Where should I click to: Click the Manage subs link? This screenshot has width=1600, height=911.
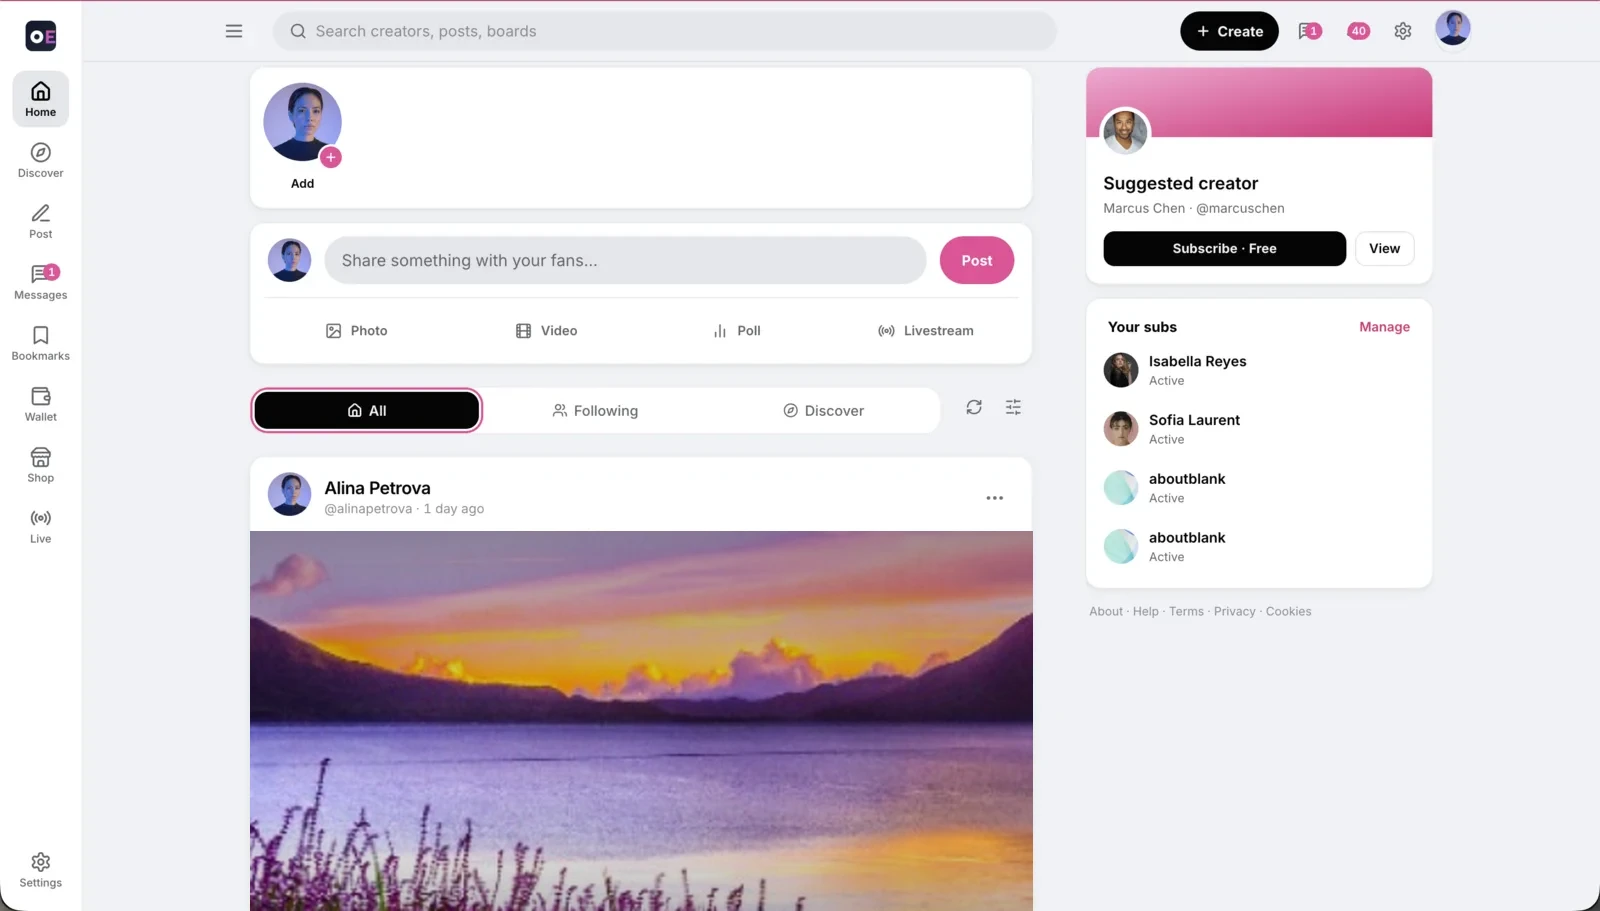click(1384, 327)
